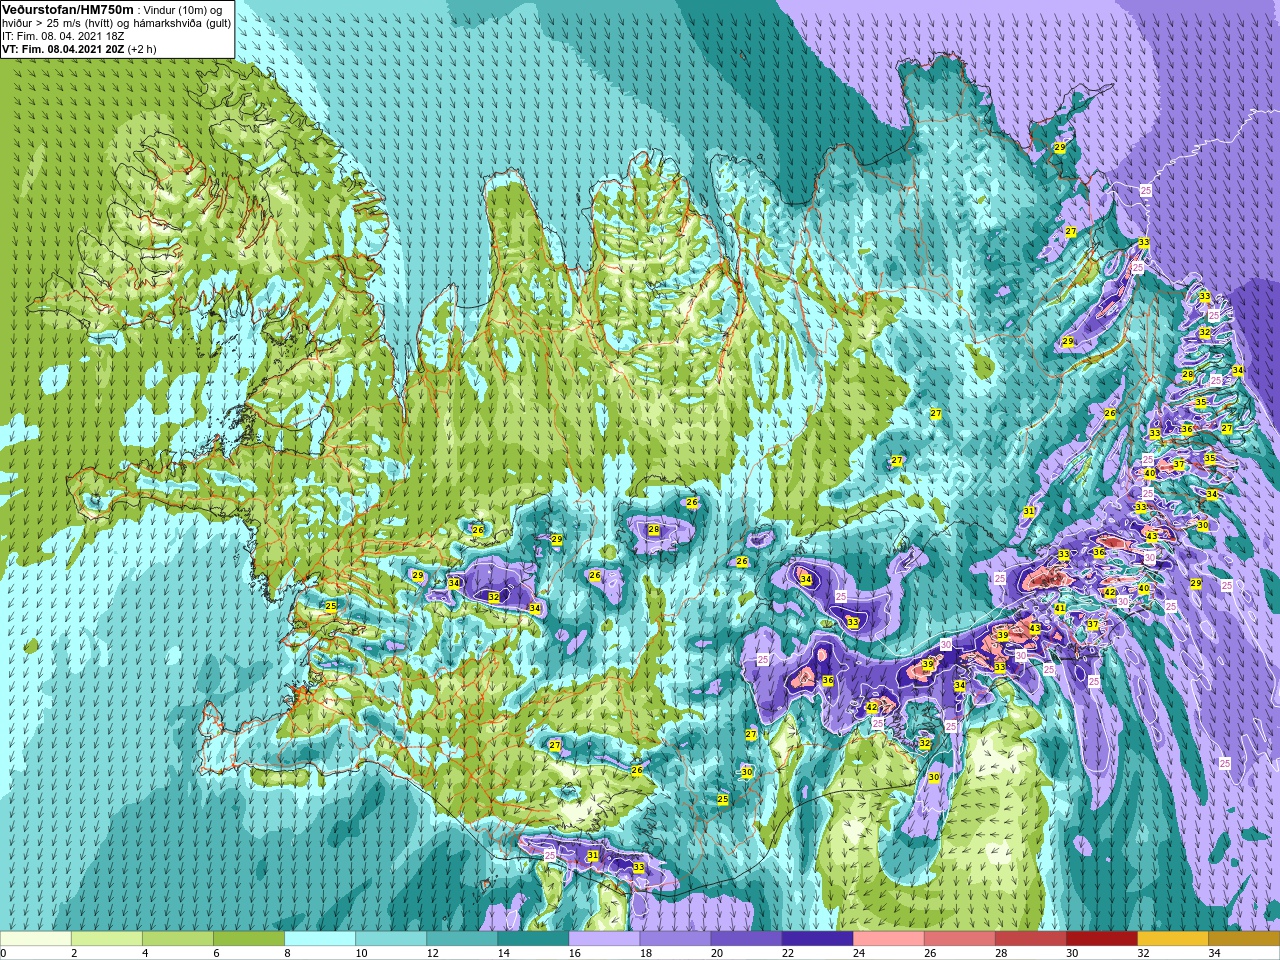The image size is (1280, 960).
Task: Select the salmon 26–28 legend swatch
Action: coord(959,939)
